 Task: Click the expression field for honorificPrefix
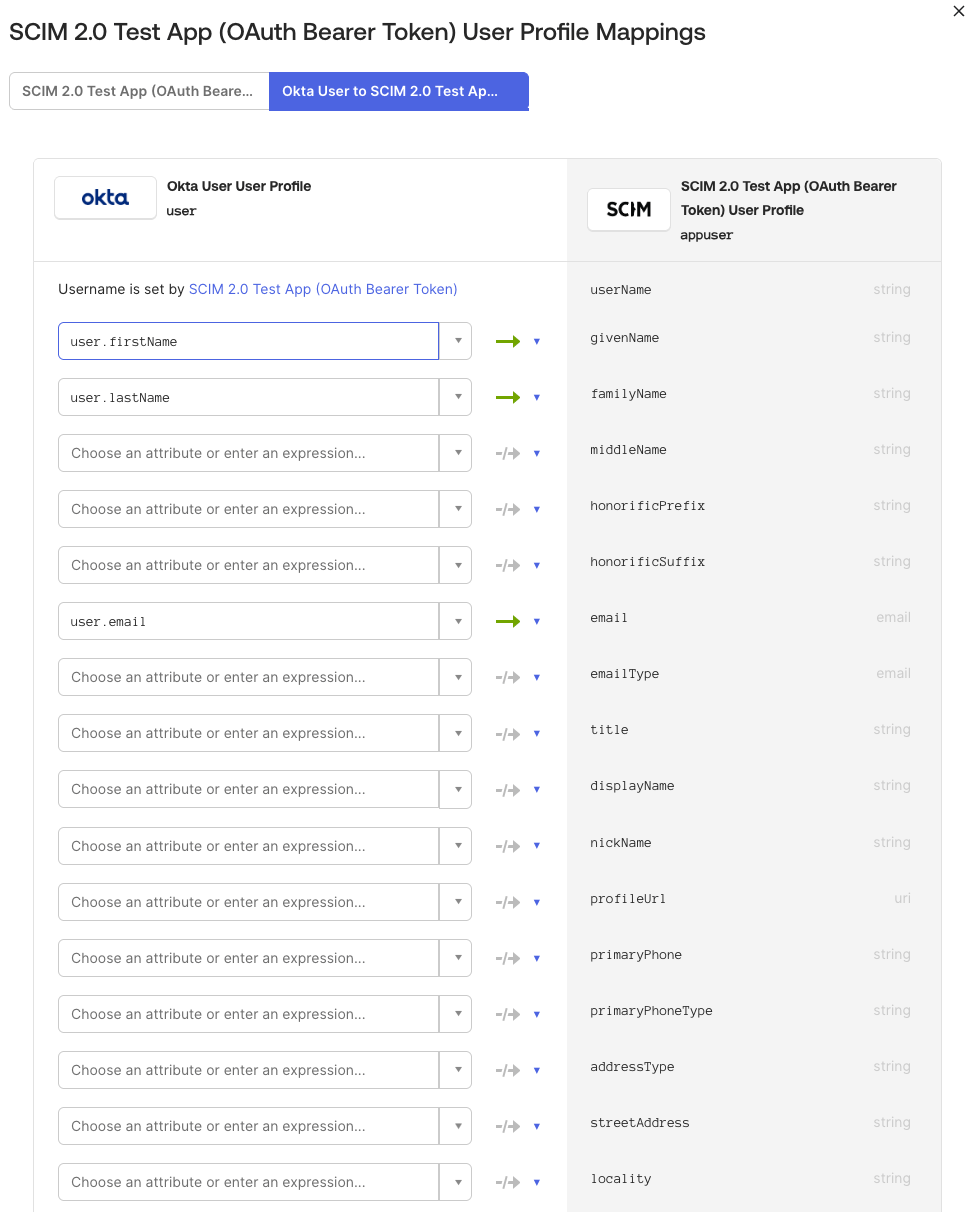249,509
